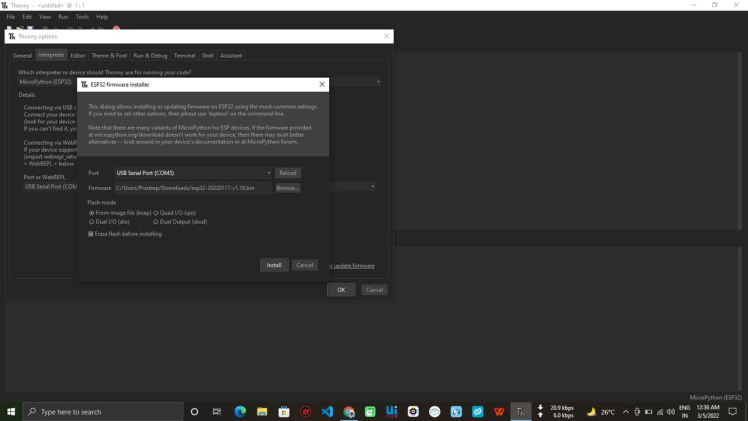Open the Windows Start menu

[11, 411]
